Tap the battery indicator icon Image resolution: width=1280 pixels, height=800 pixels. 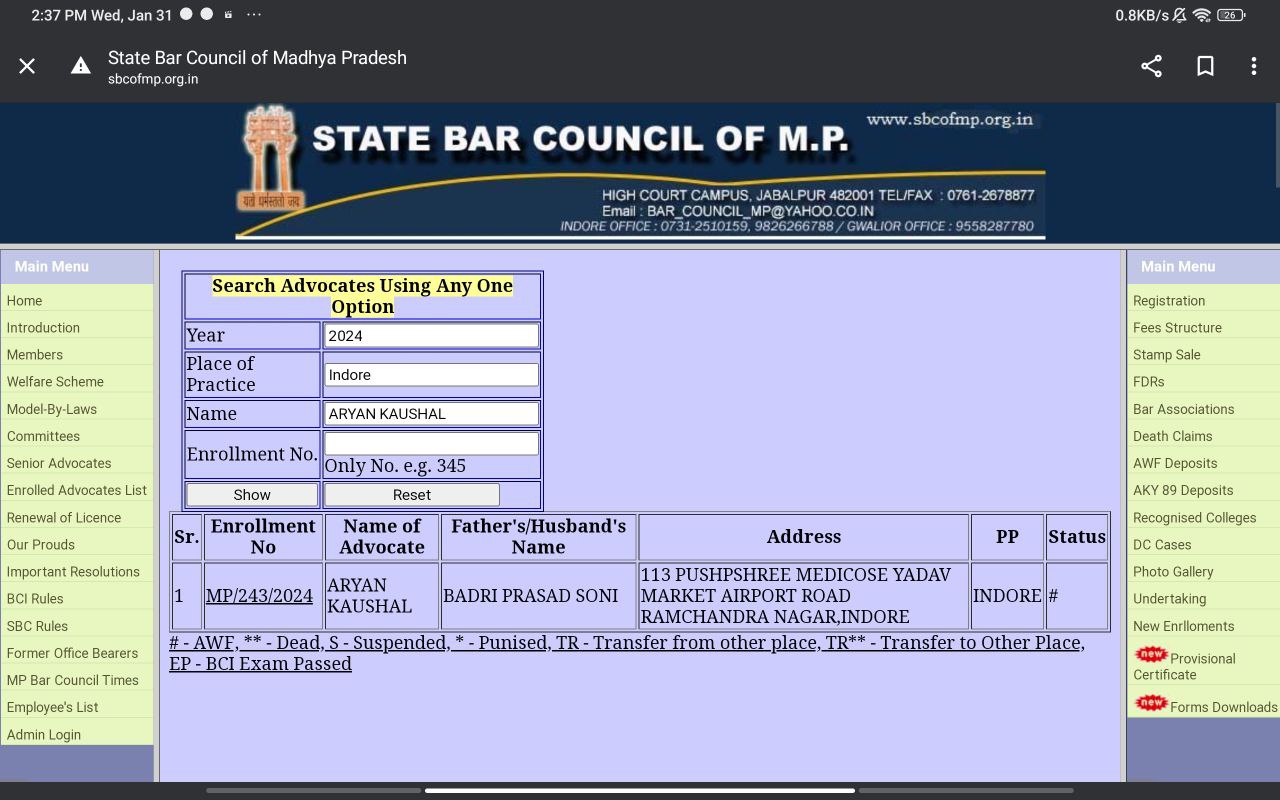pos(1231,15)
